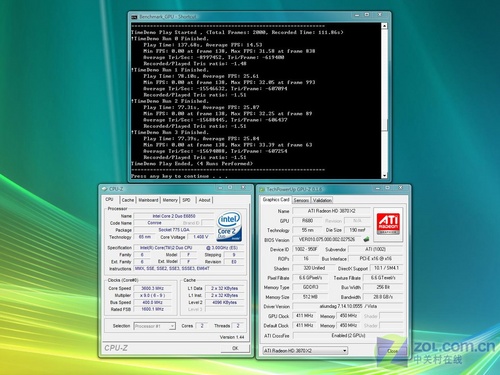
Task: Click the Threads count field in CPU-Z
Action: [238, 326]
